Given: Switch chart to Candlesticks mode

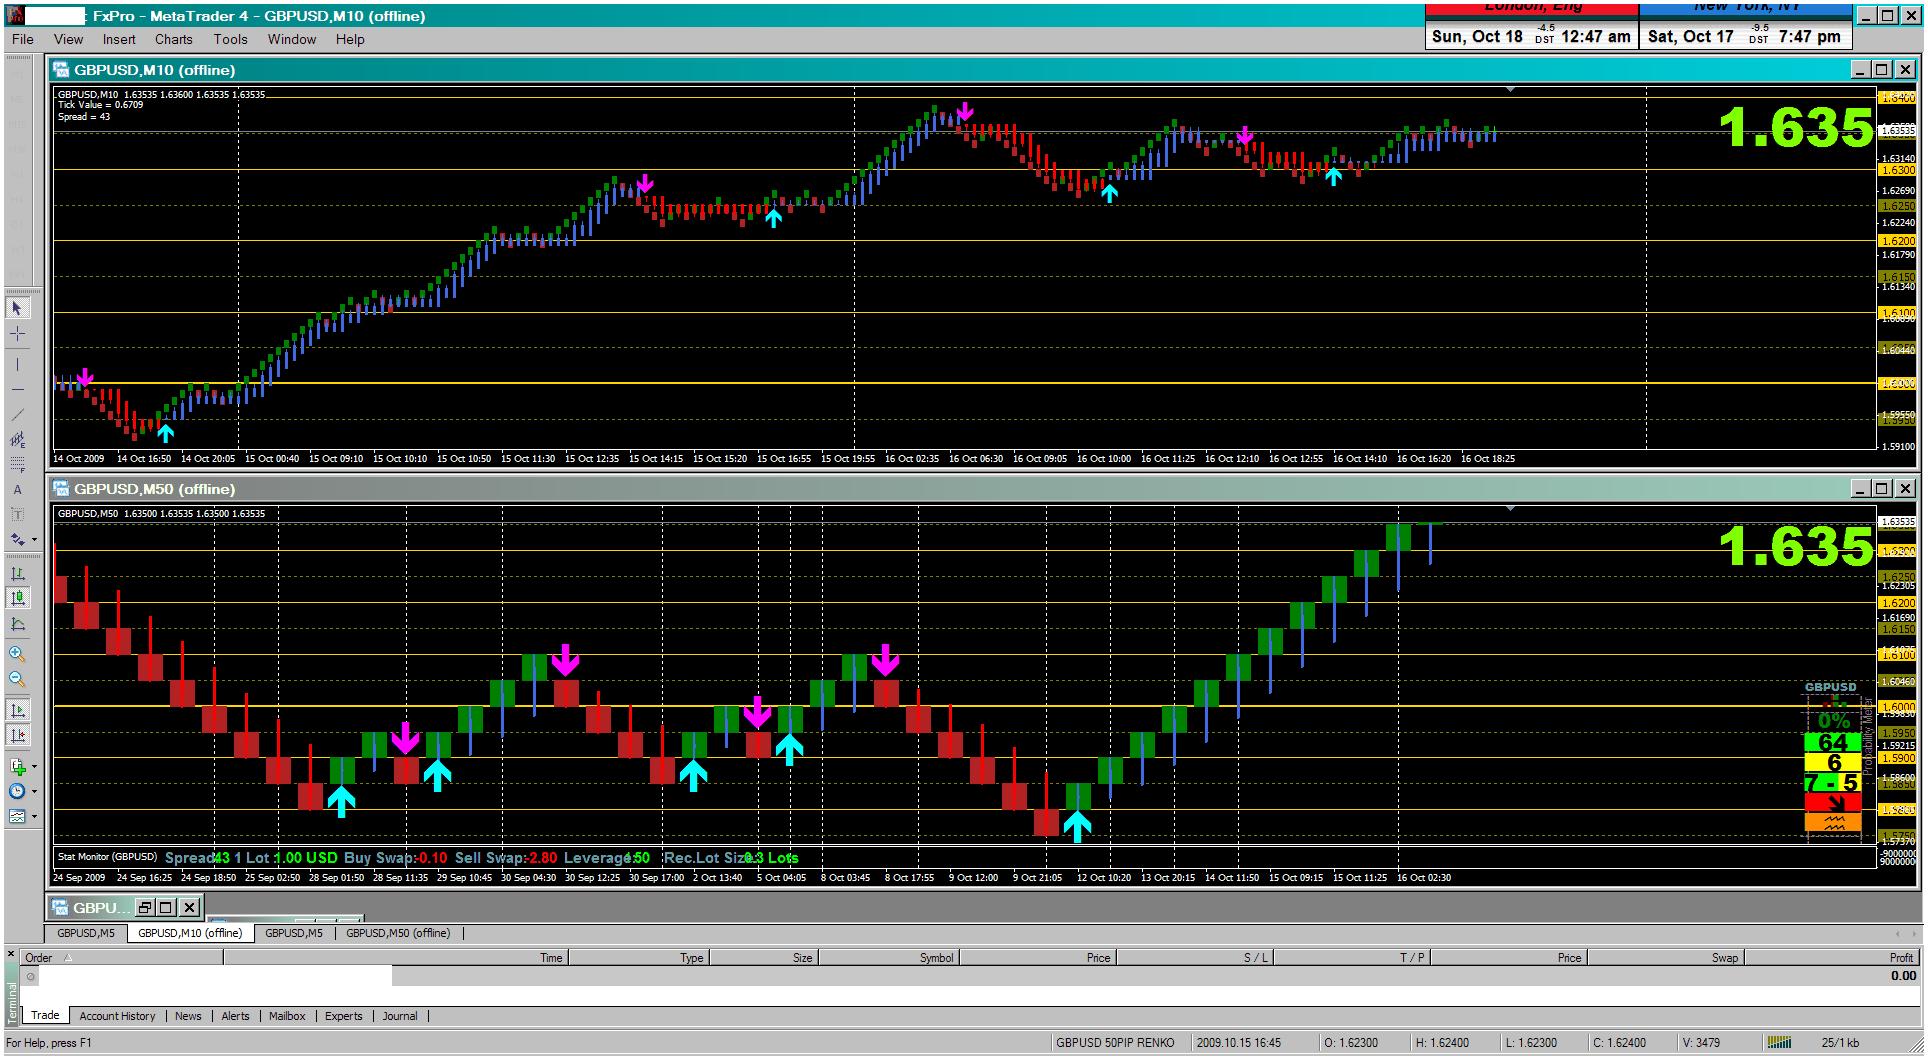Looking at the screenshot, I should coord(17,598).
